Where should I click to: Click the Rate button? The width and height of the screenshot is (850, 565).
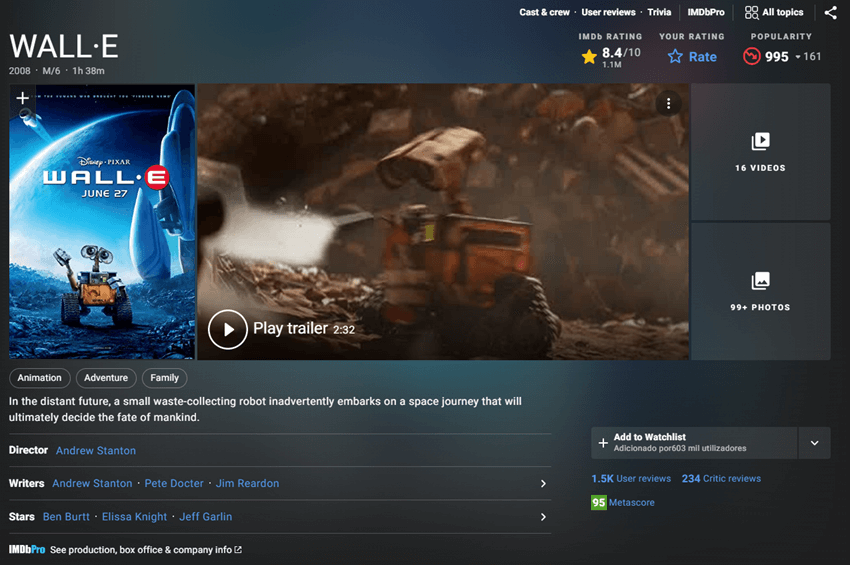coord(692,56)
